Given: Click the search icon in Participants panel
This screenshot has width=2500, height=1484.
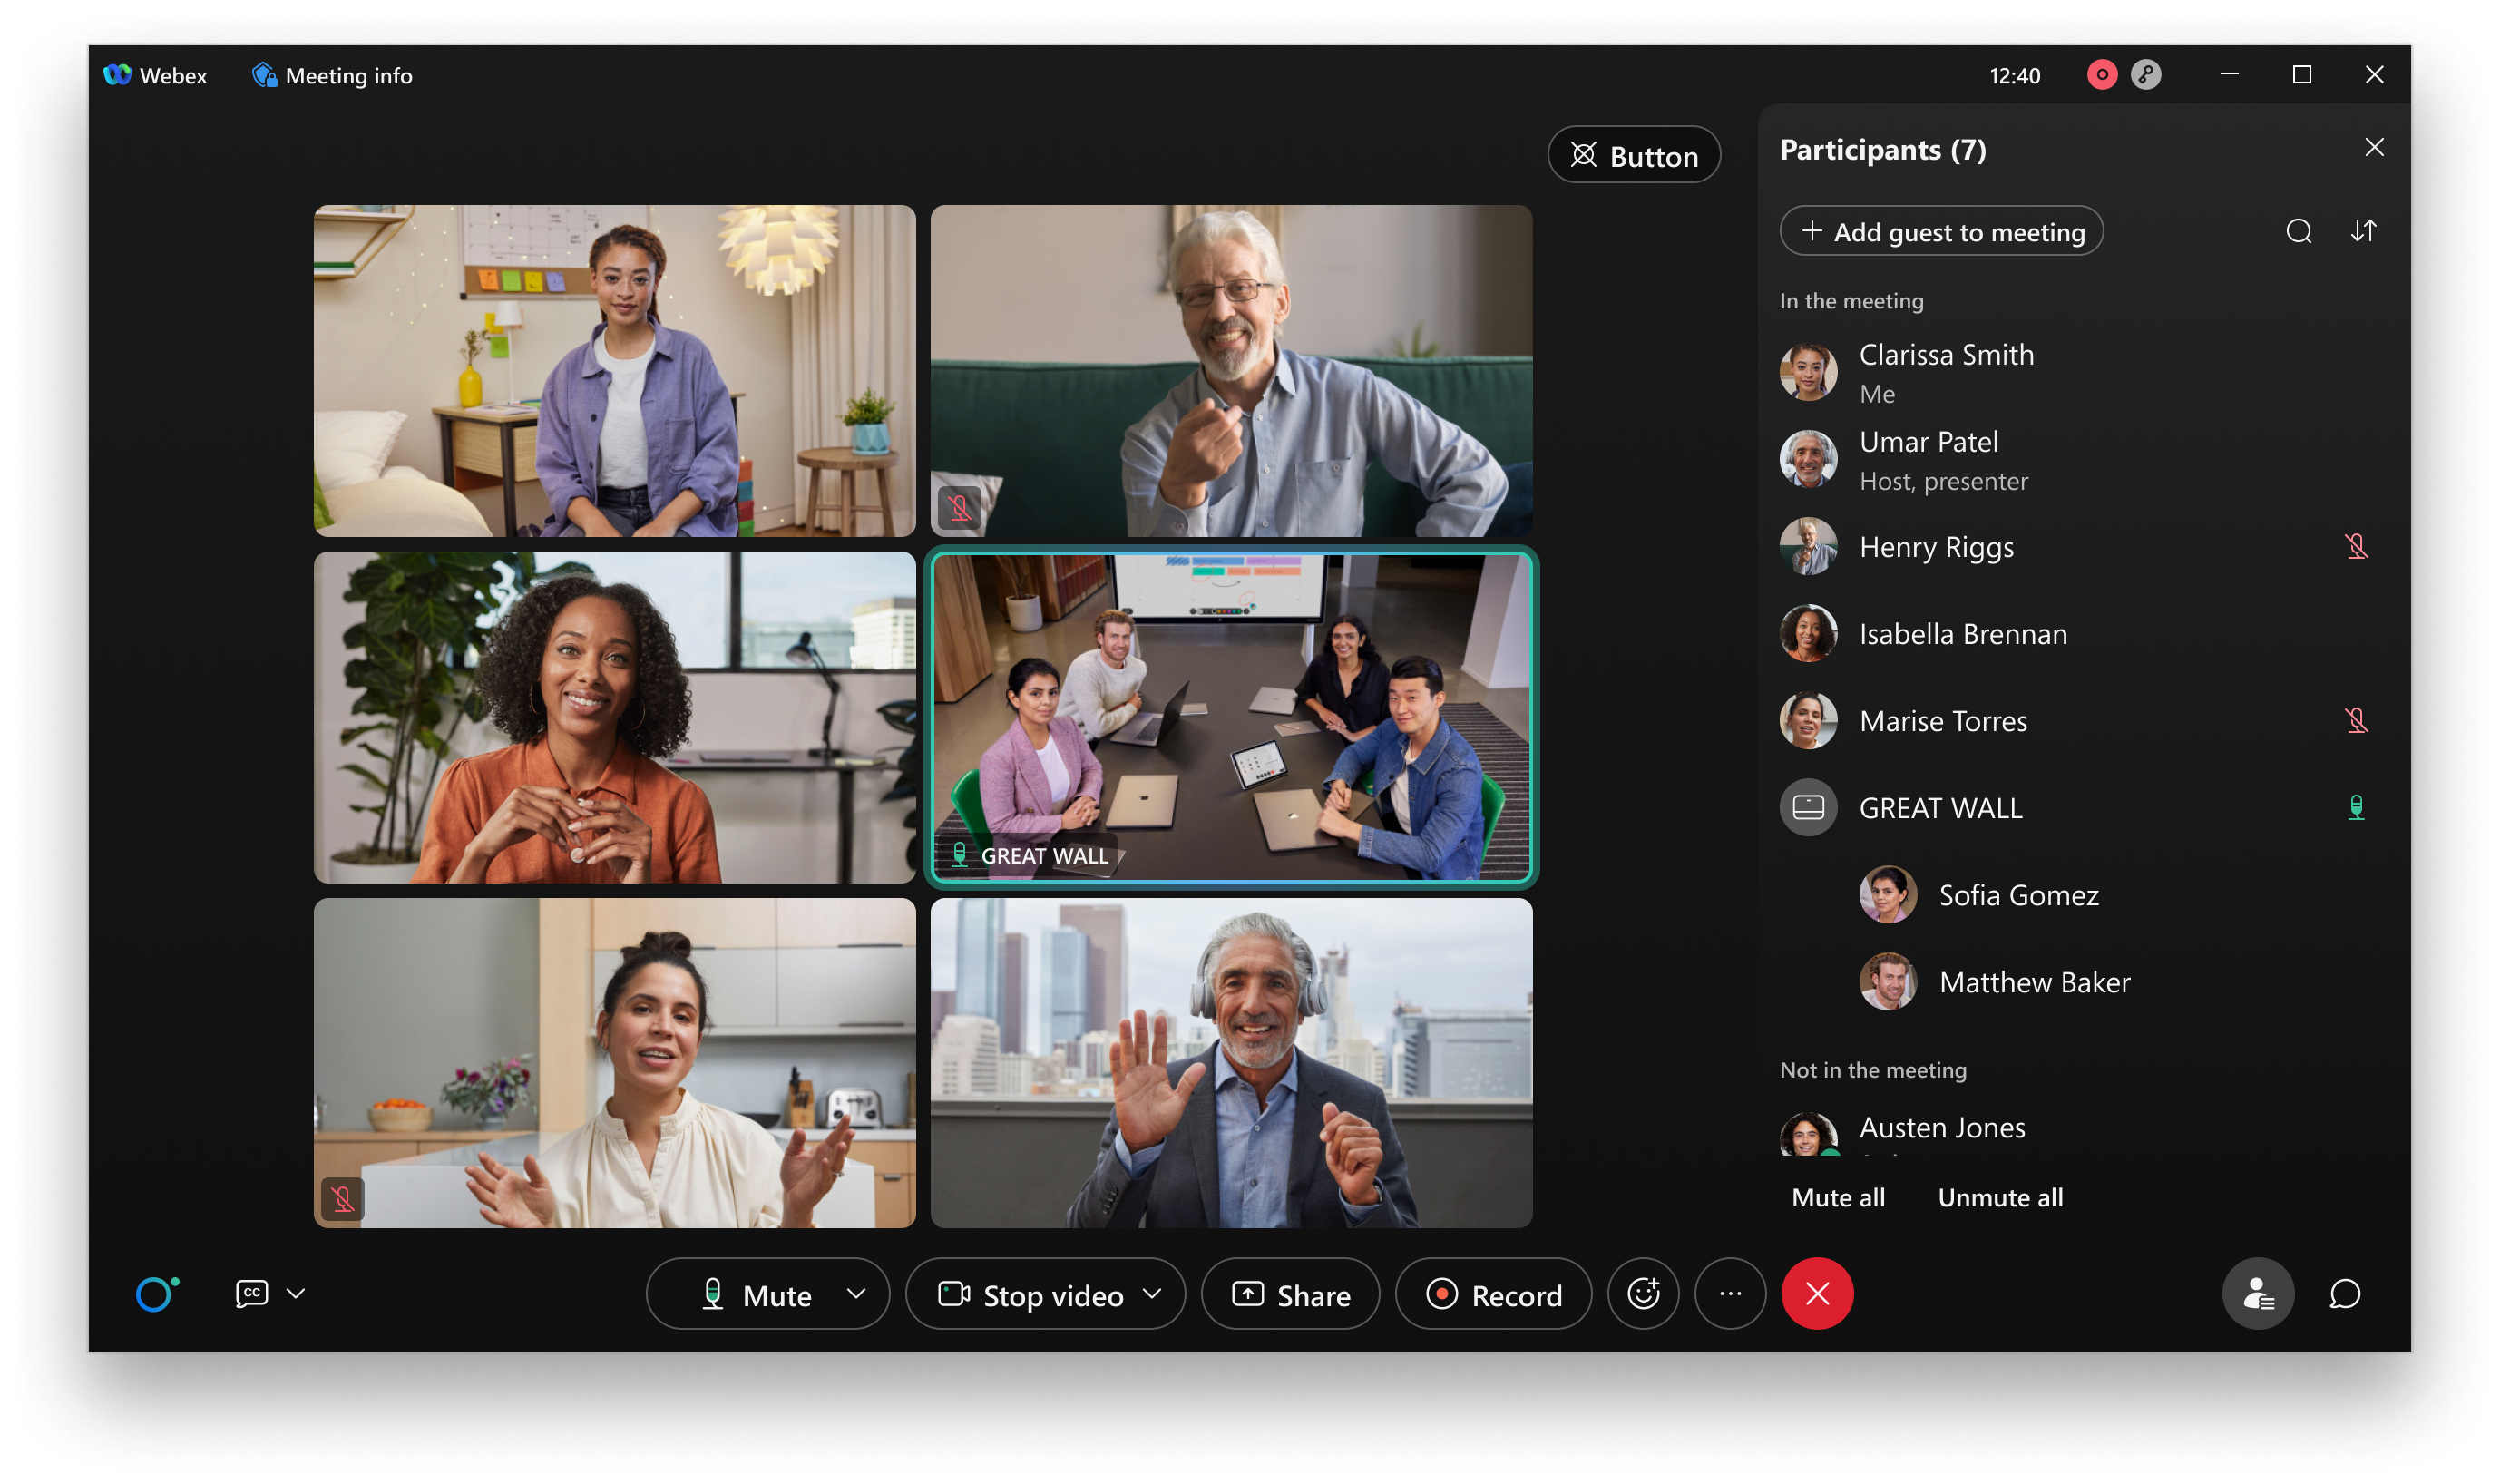Looking at the screenshot, I should click(x=2299, y=231).
